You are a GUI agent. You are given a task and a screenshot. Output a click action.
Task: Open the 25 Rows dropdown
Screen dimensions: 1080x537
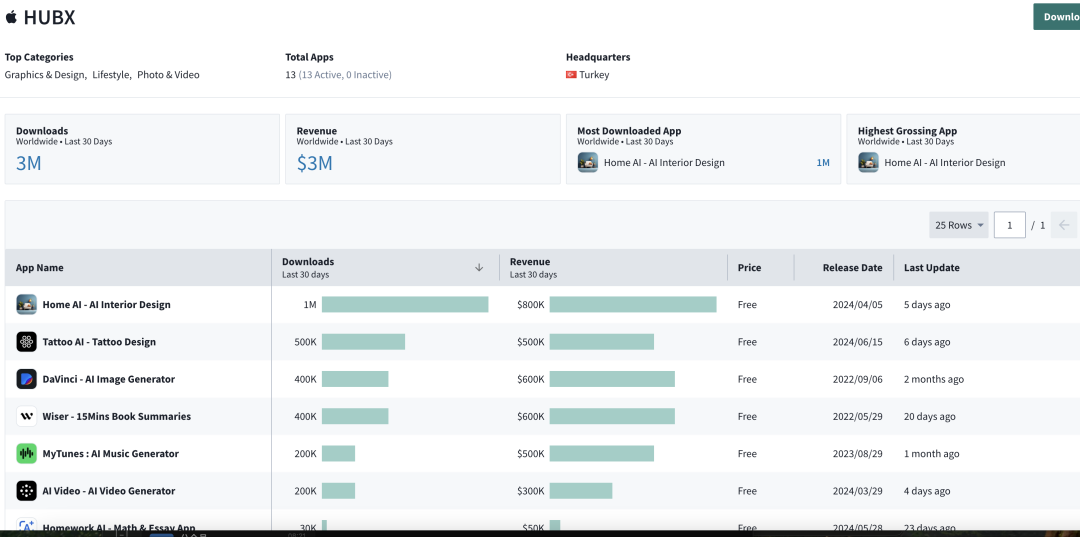[959, 225]
